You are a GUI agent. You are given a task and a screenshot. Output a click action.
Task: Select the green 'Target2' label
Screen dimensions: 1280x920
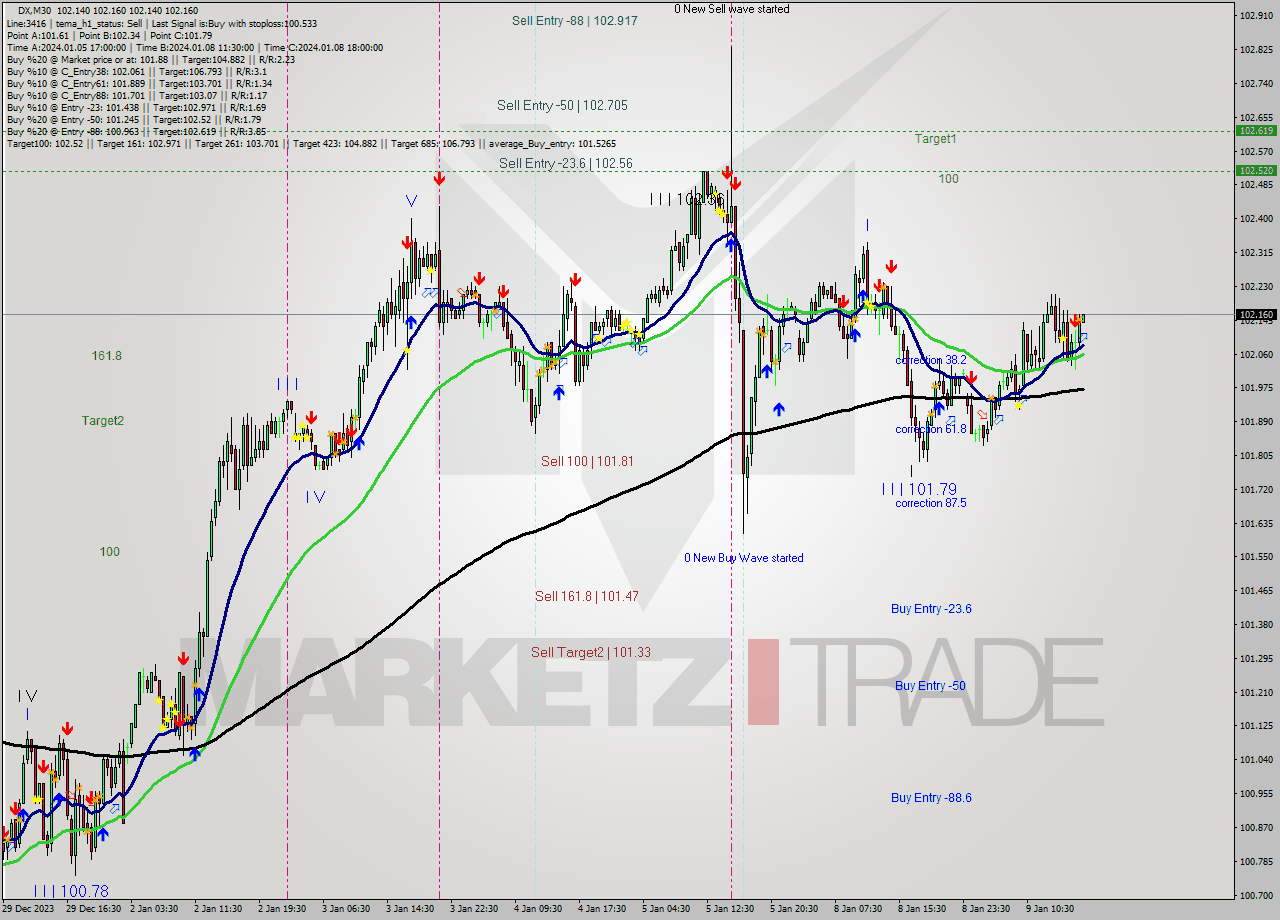tap(103, 421)
